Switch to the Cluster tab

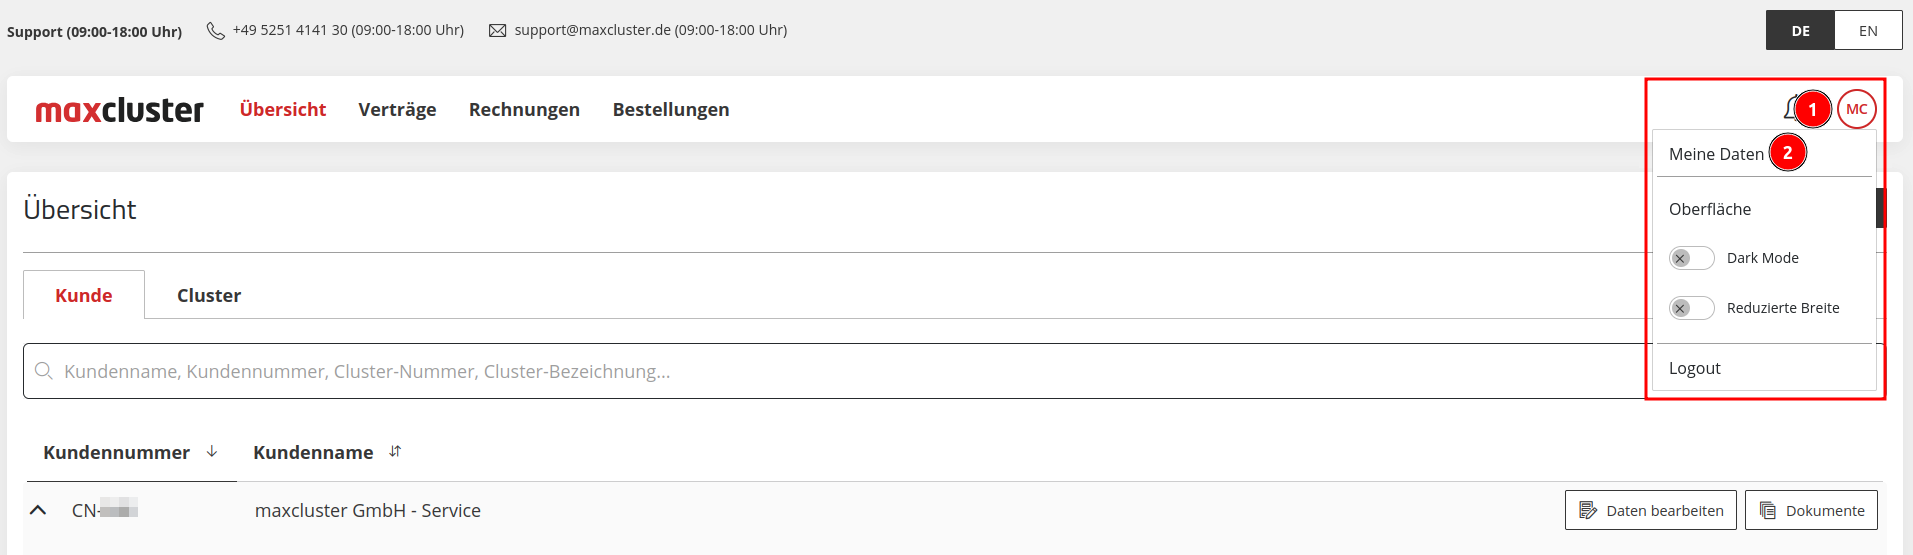coord(209,295)
